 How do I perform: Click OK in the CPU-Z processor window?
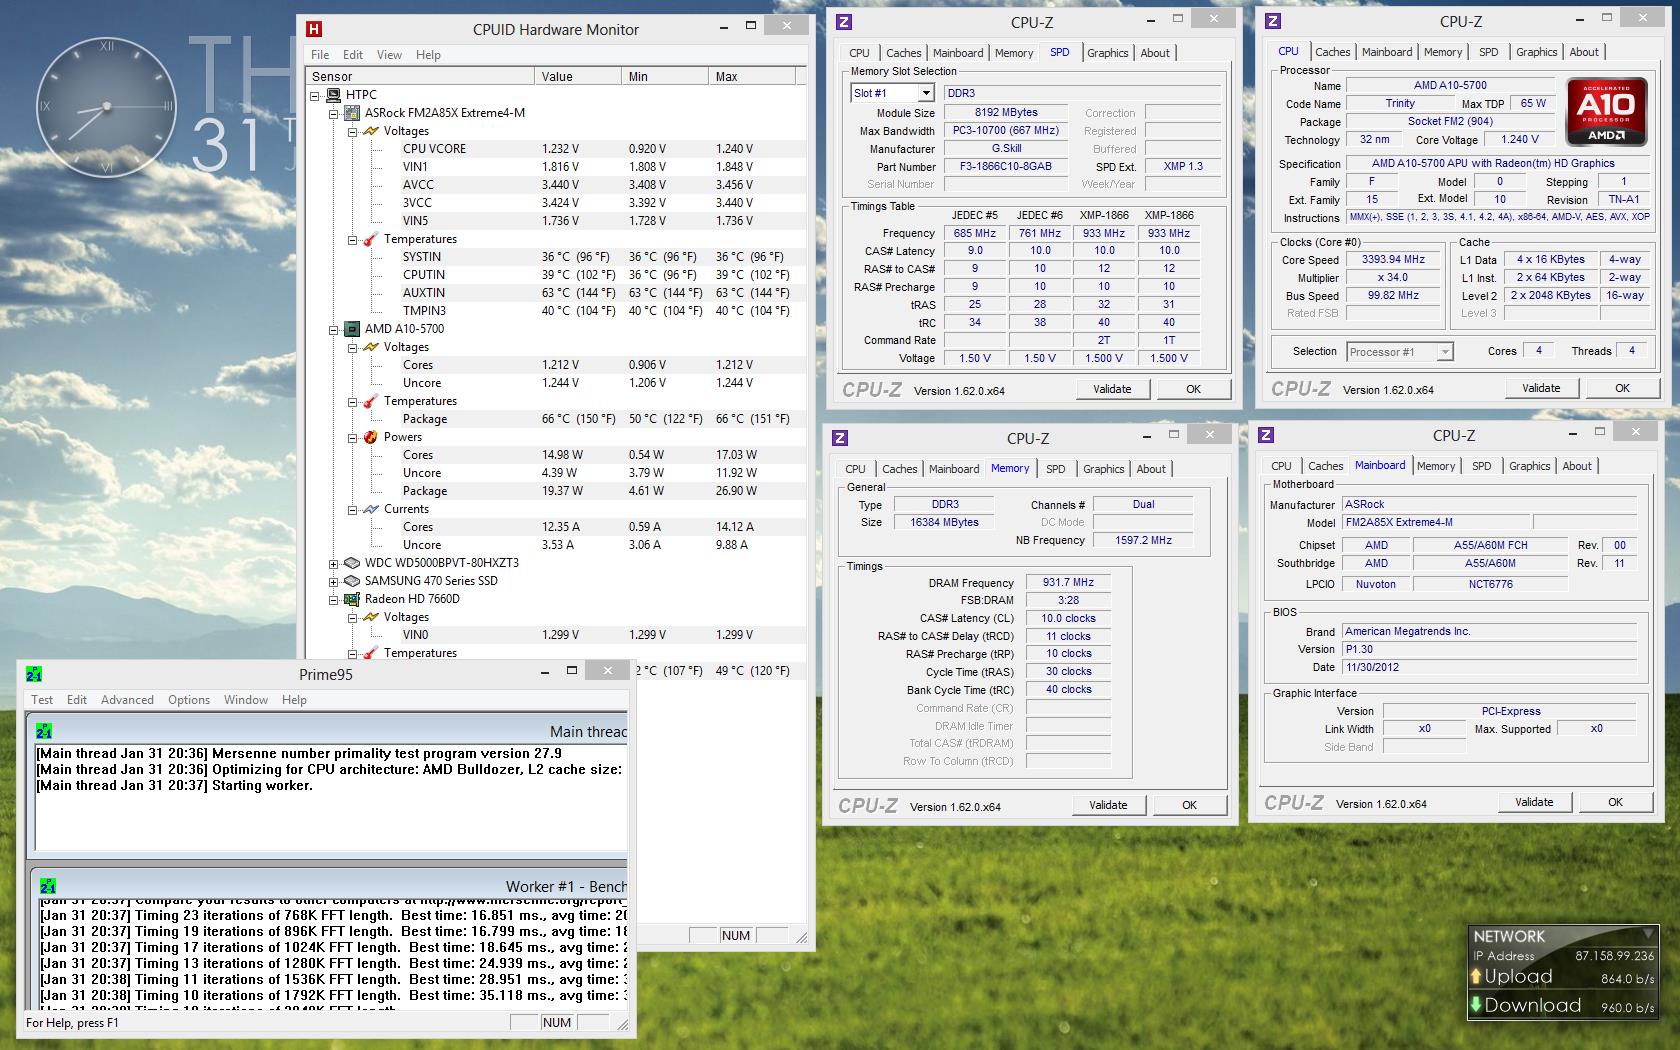pyautogui.click(x=1622, y=388)
